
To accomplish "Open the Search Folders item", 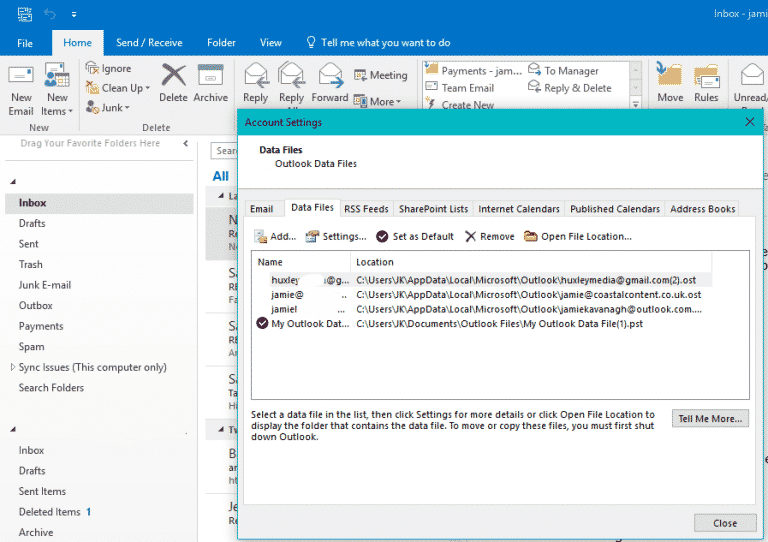I will coord(51,388).
